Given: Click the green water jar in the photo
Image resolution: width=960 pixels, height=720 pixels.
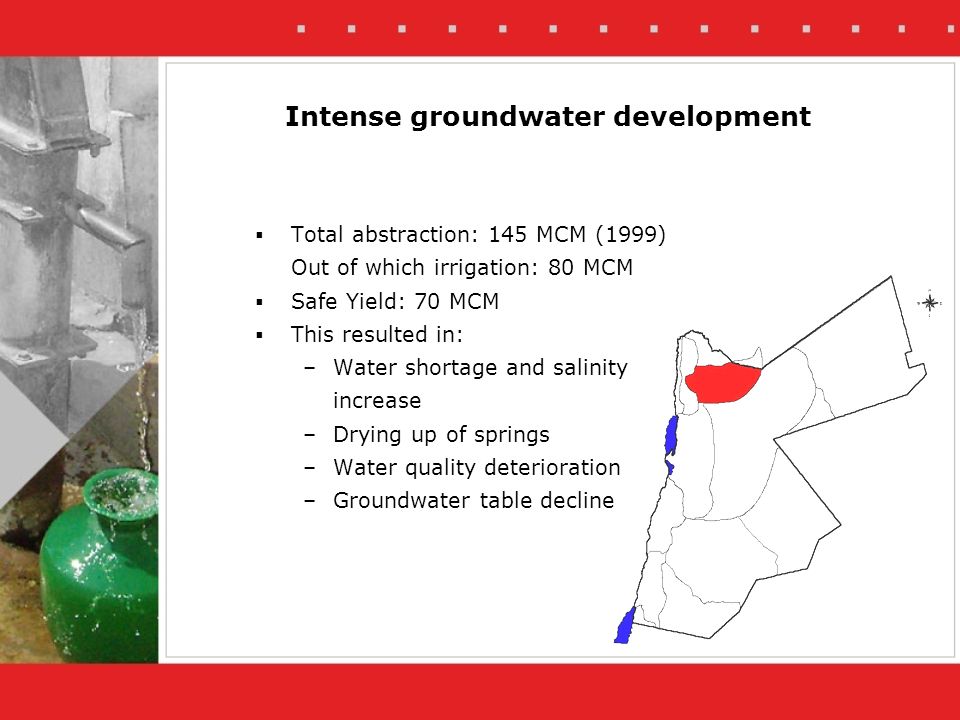Looking at the screenshot, I should pos(100,566).
